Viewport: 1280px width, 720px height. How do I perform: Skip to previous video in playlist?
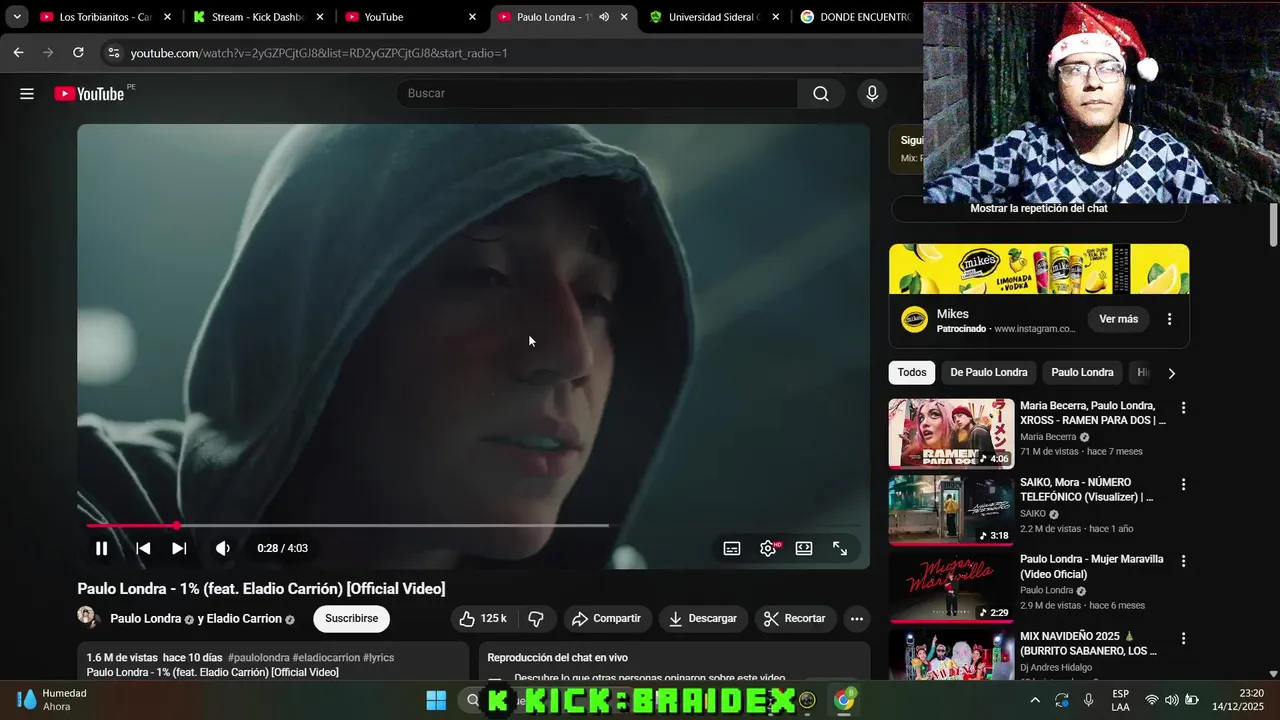point(143,548)
